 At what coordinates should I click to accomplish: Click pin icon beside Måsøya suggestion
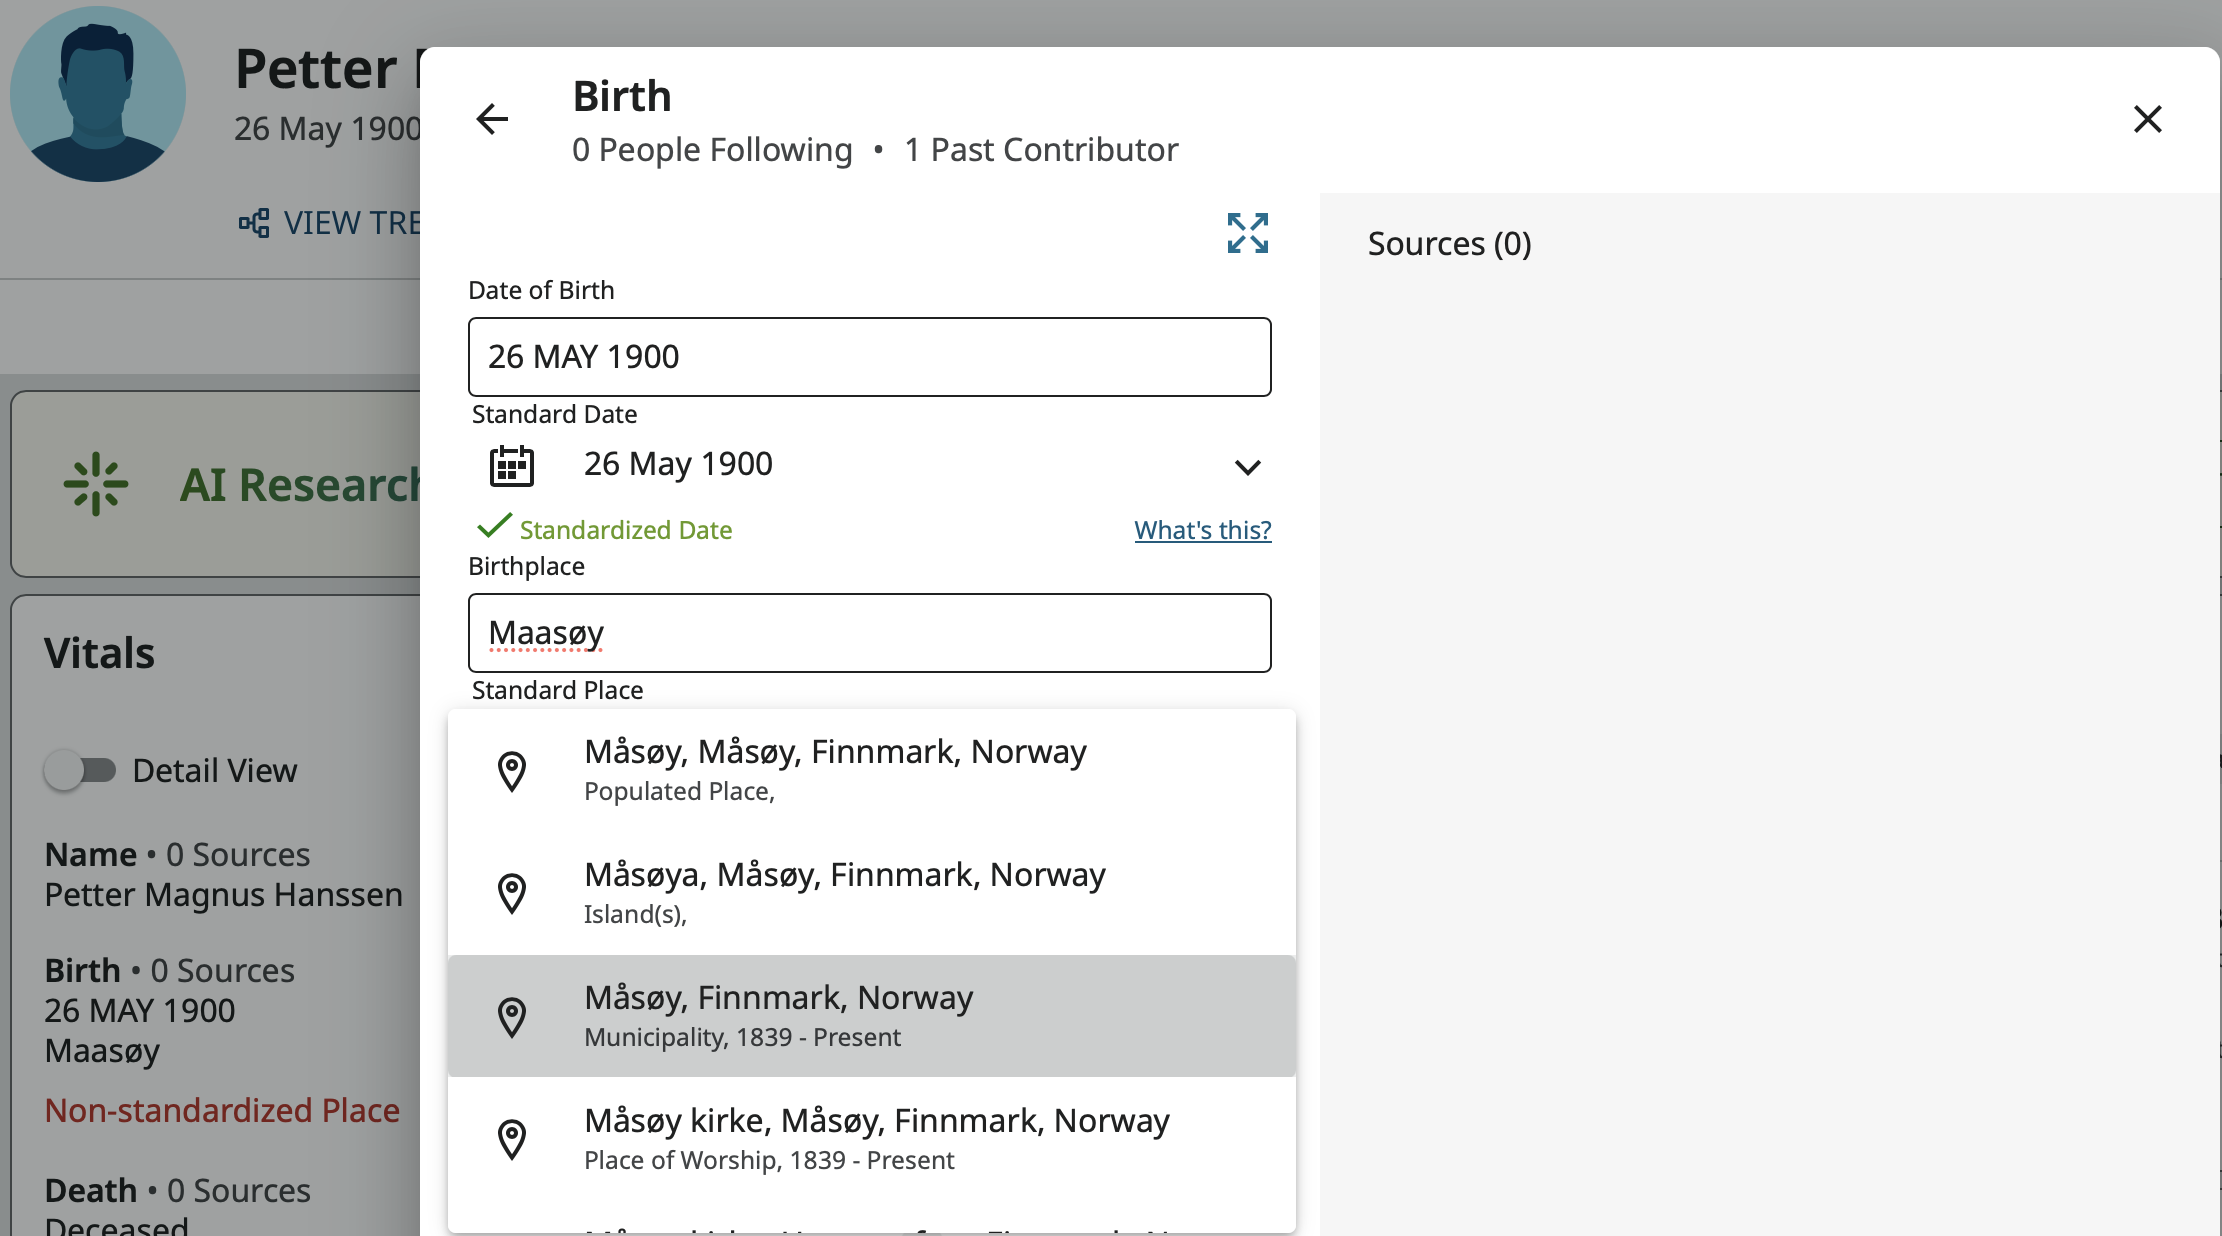pyautogui.click(x=512, y=893)
